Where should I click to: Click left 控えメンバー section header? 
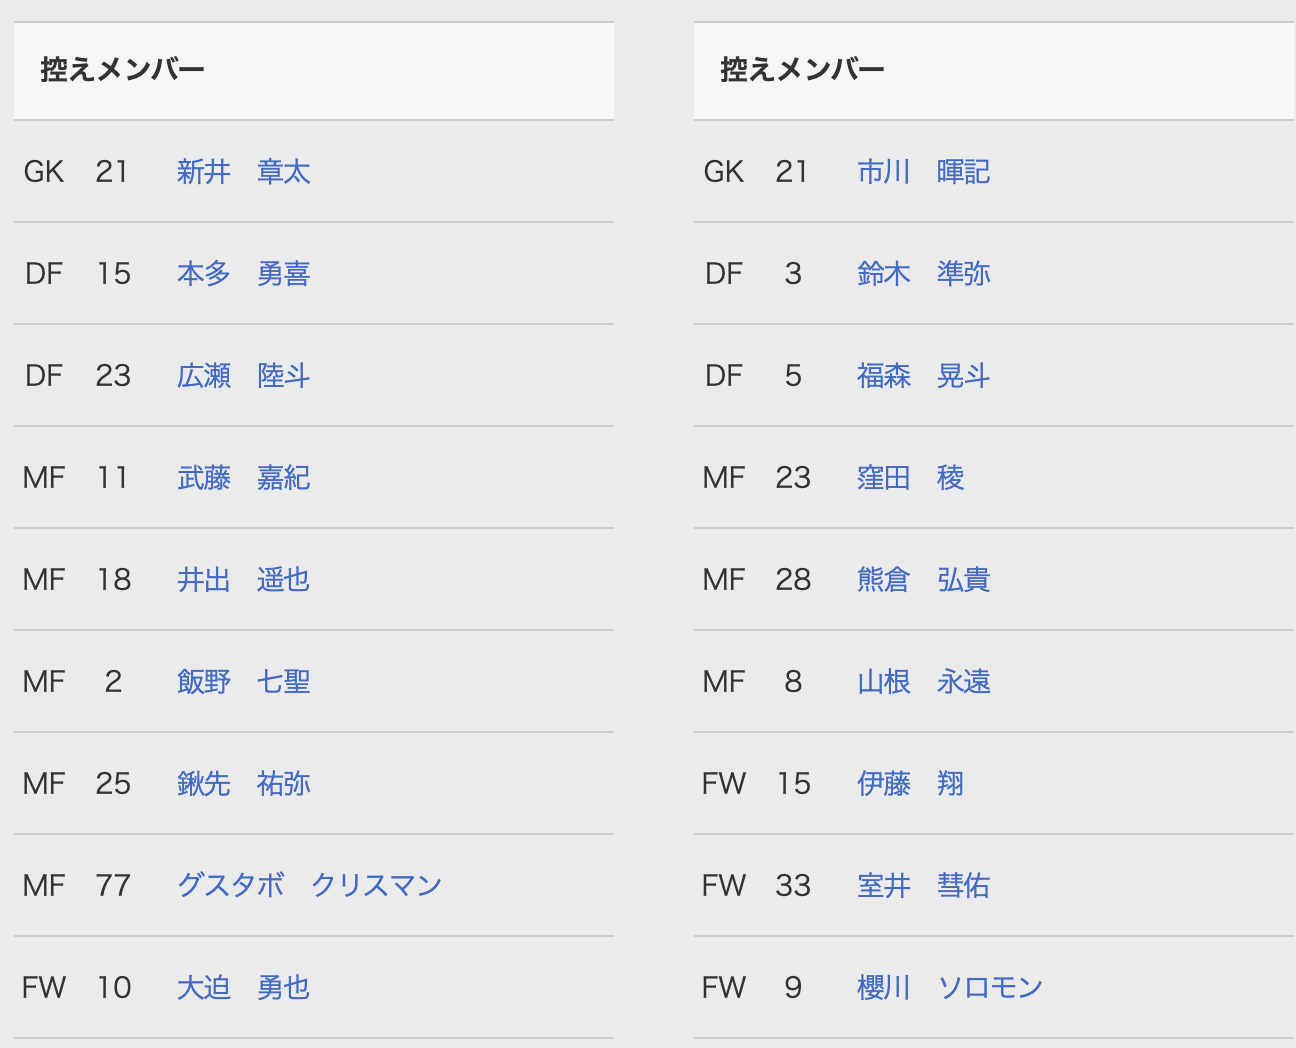(122, 70)
